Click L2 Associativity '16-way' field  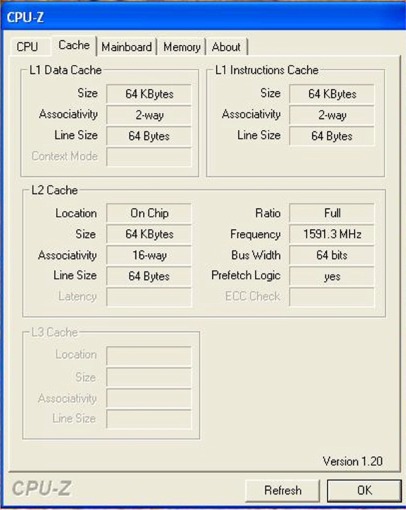(x=149, y=255)
